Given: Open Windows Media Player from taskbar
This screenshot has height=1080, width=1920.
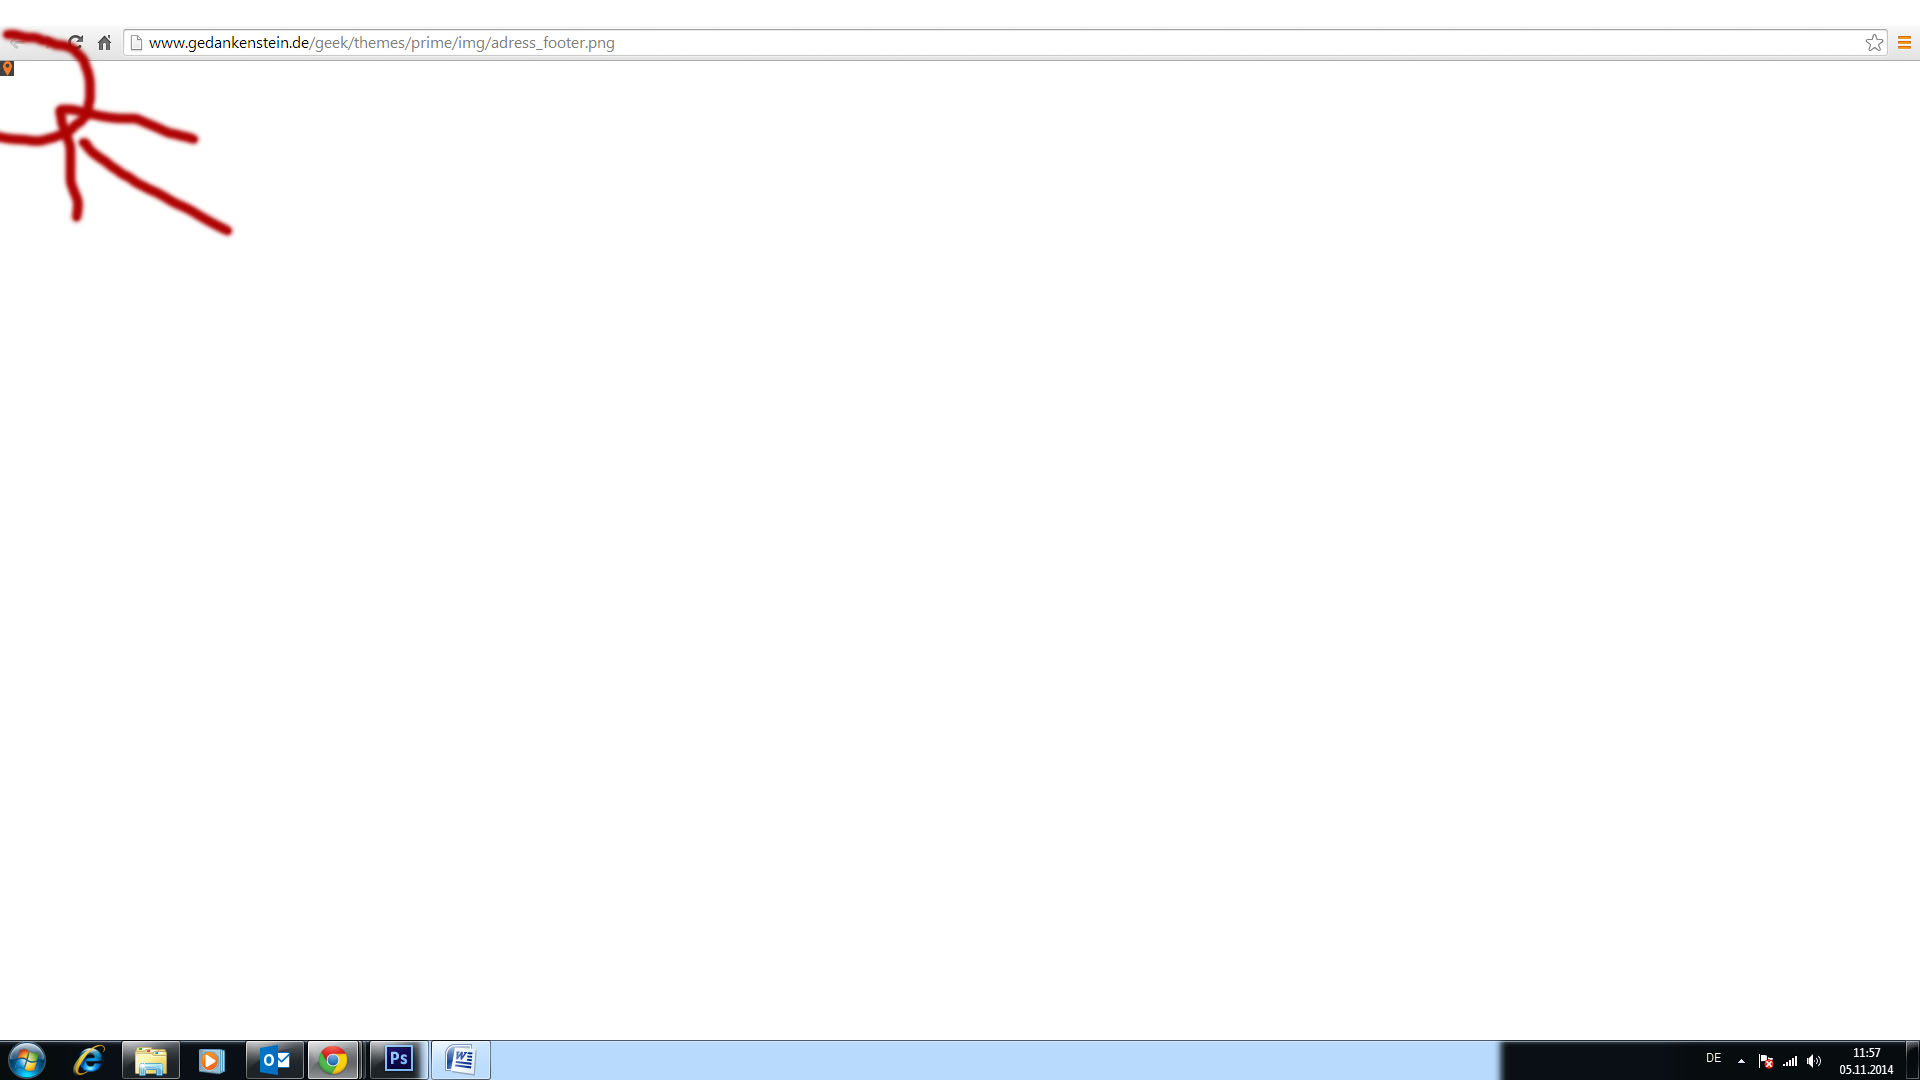Looking at the screenshot, I should click(x=211, y=1060).
